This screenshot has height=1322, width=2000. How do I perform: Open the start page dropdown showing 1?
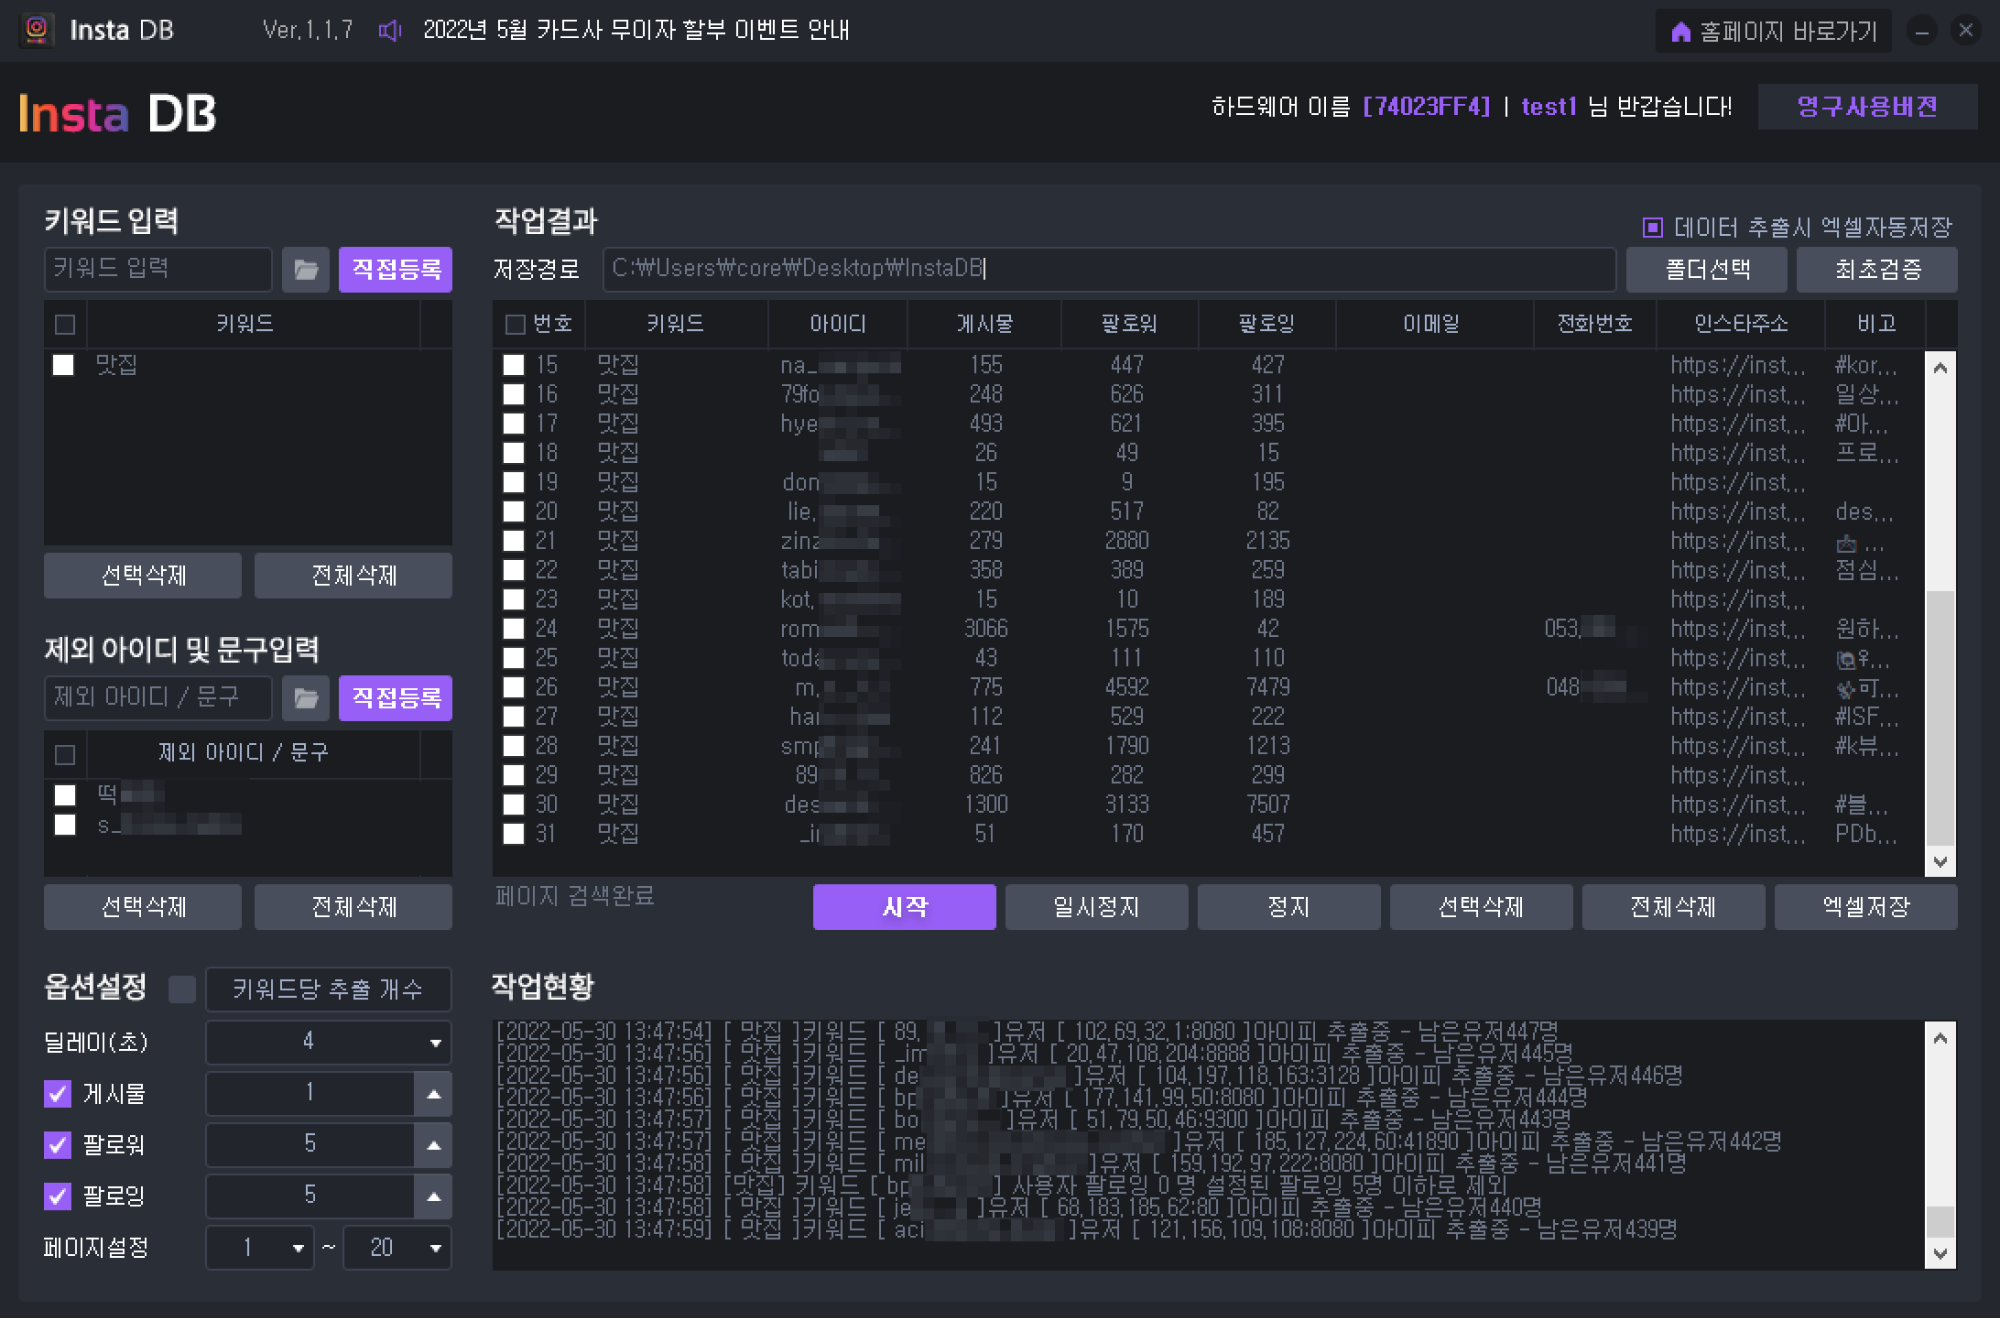click(260, 1249)
